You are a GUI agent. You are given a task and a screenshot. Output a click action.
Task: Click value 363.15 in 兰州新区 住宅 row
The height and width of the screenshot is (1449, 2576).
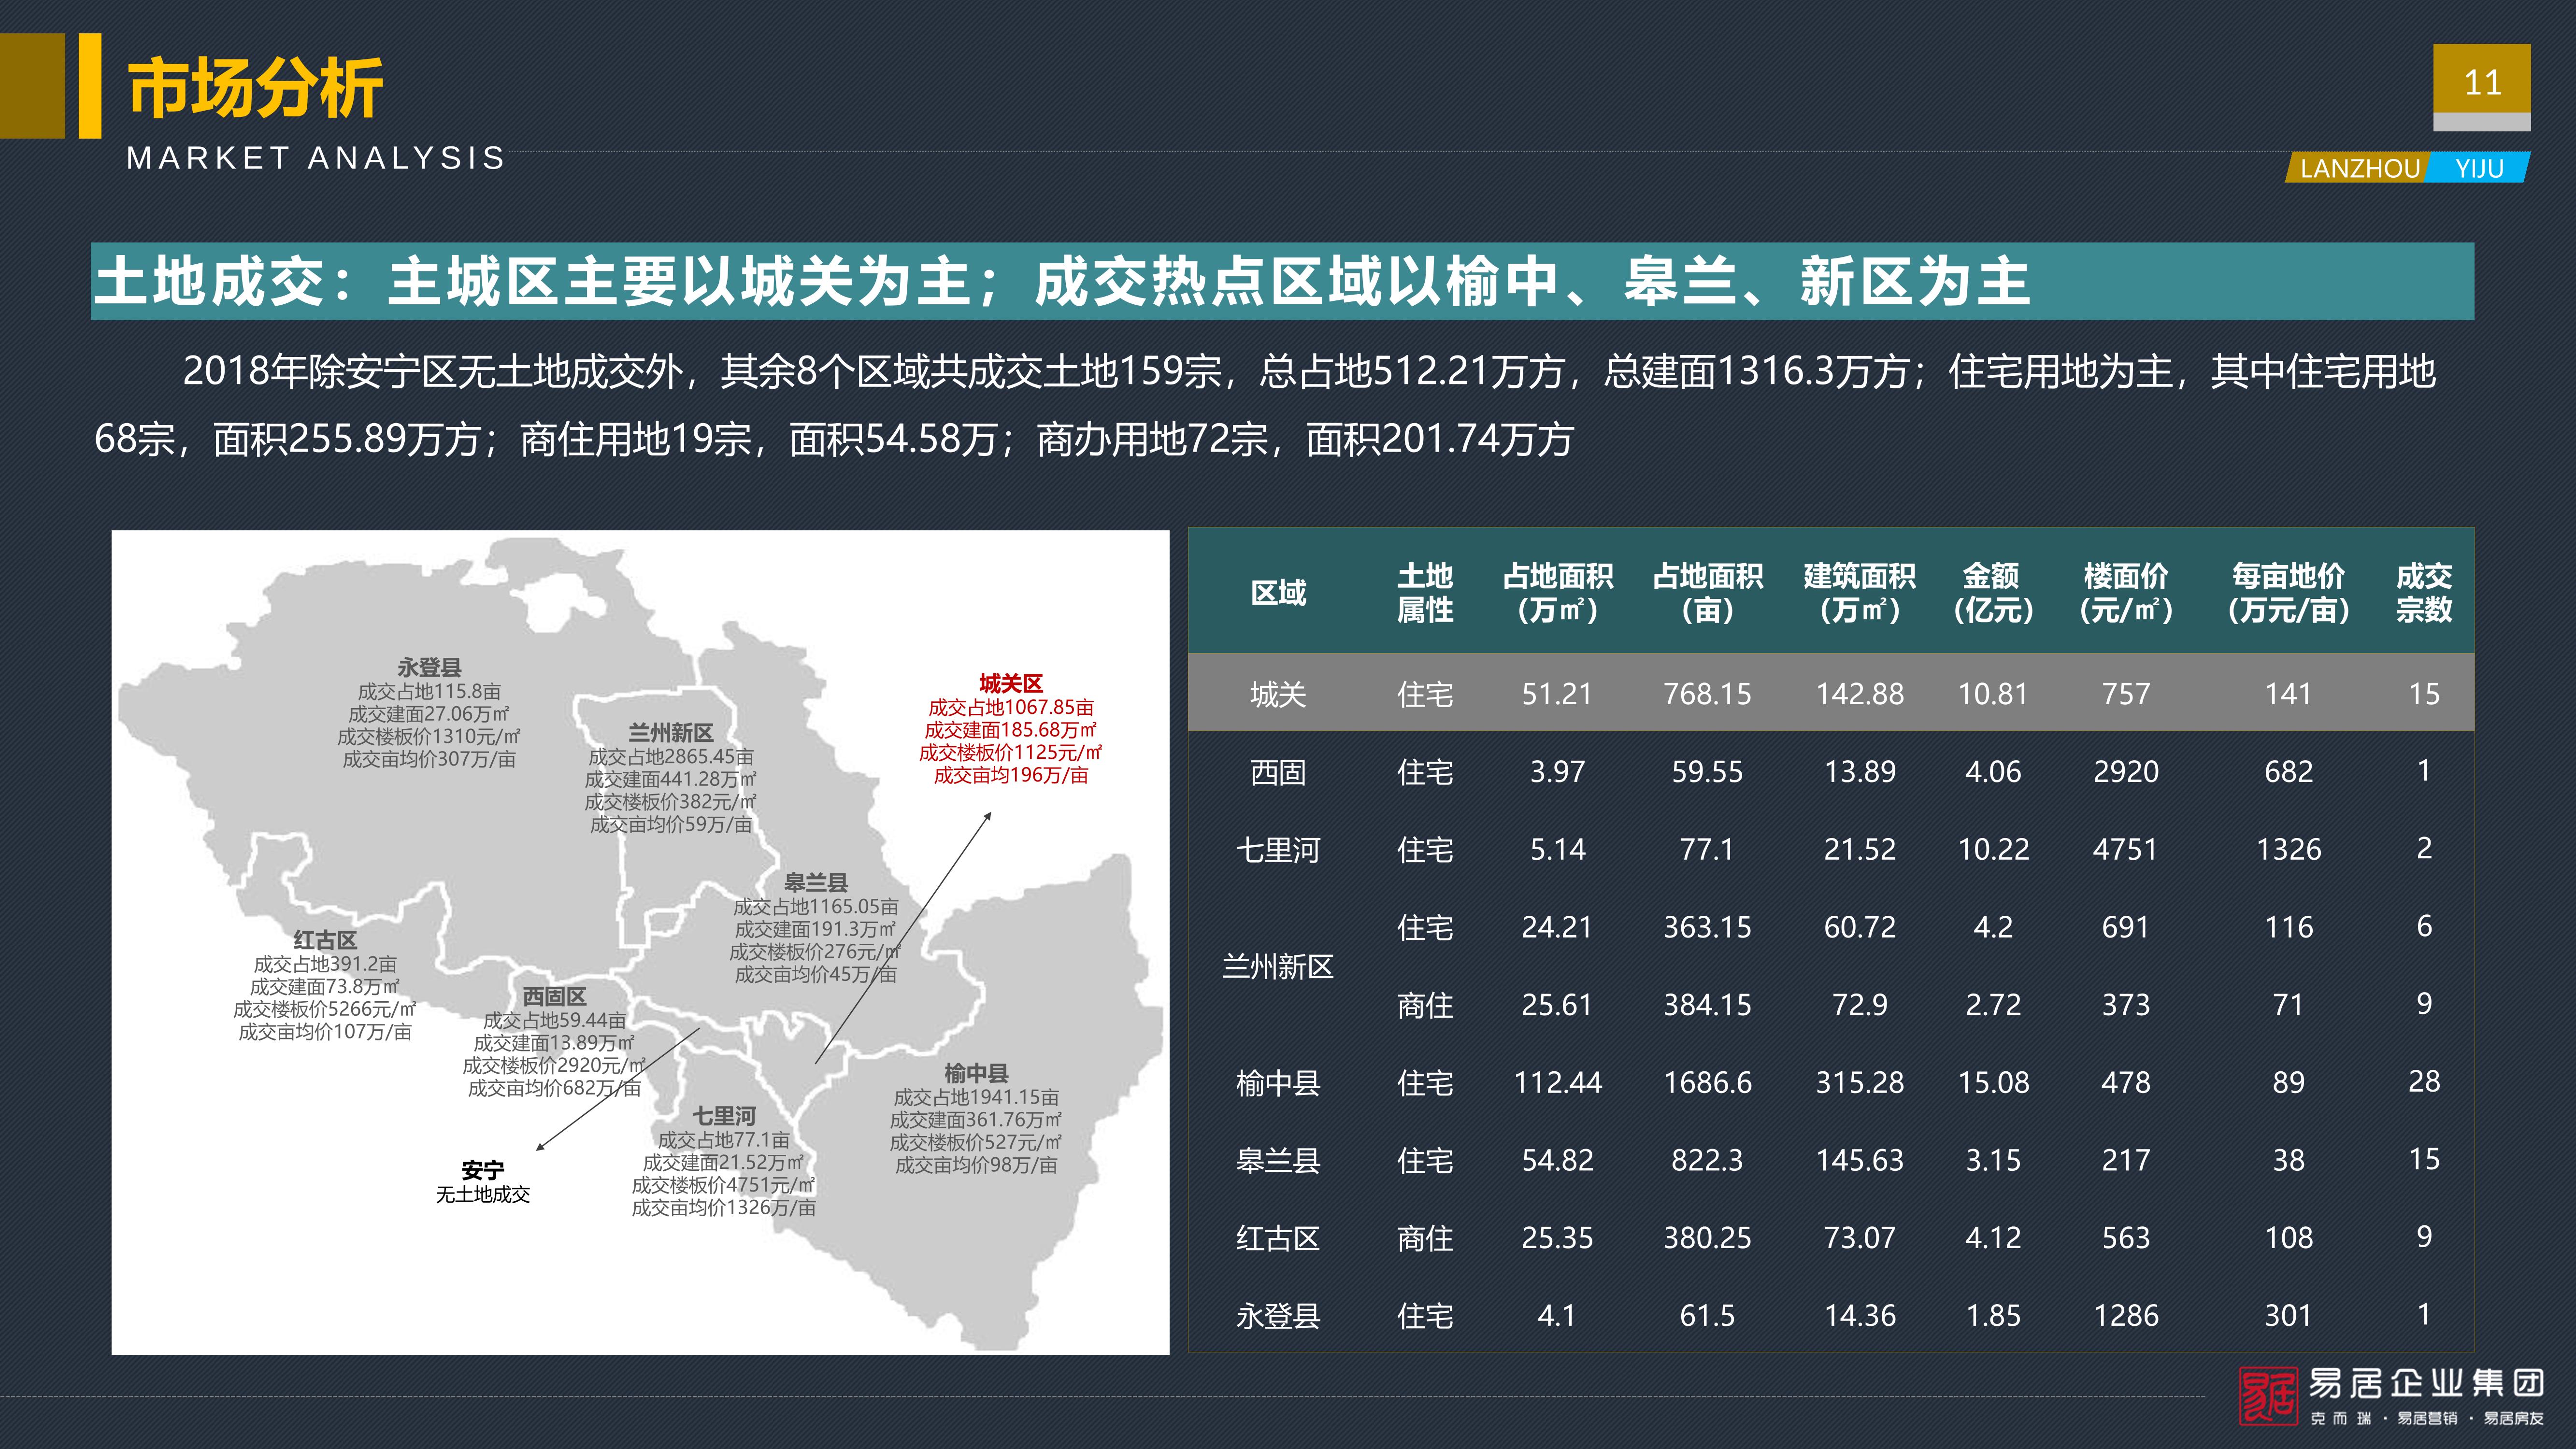tap(1707, 928)
